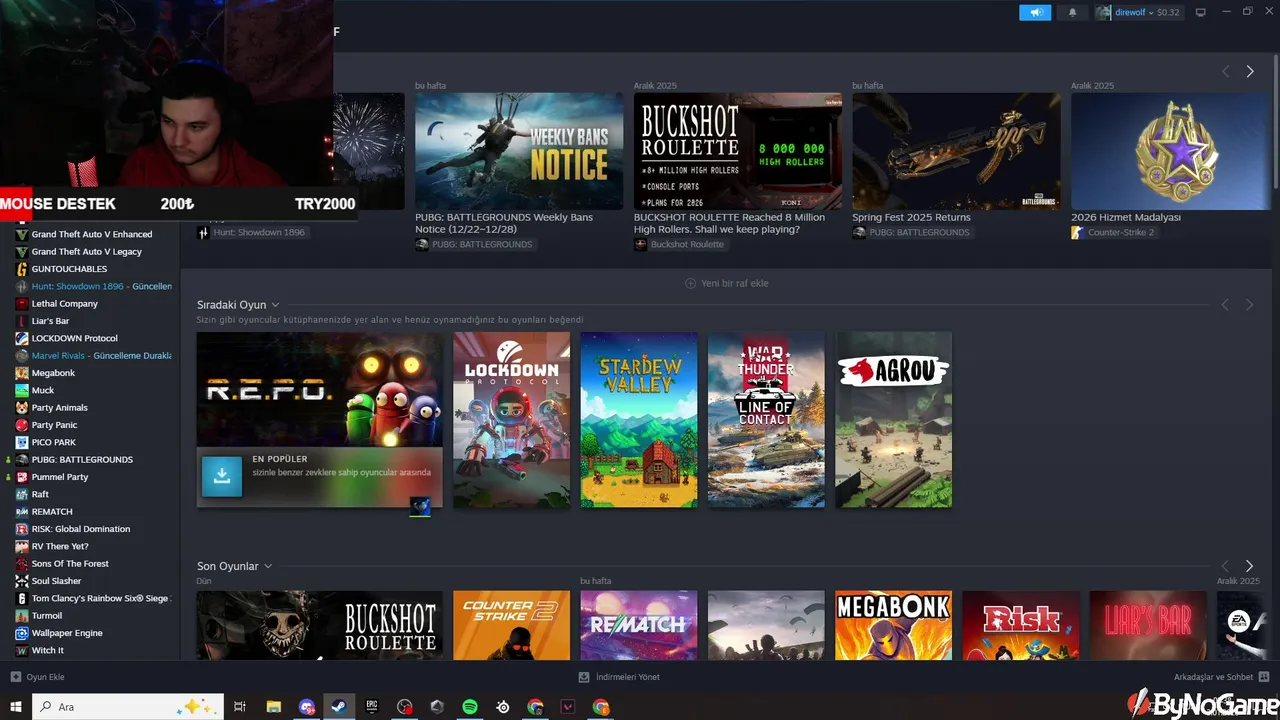Expand the Son Oyunlar shelf dropdown

(267, 566)
